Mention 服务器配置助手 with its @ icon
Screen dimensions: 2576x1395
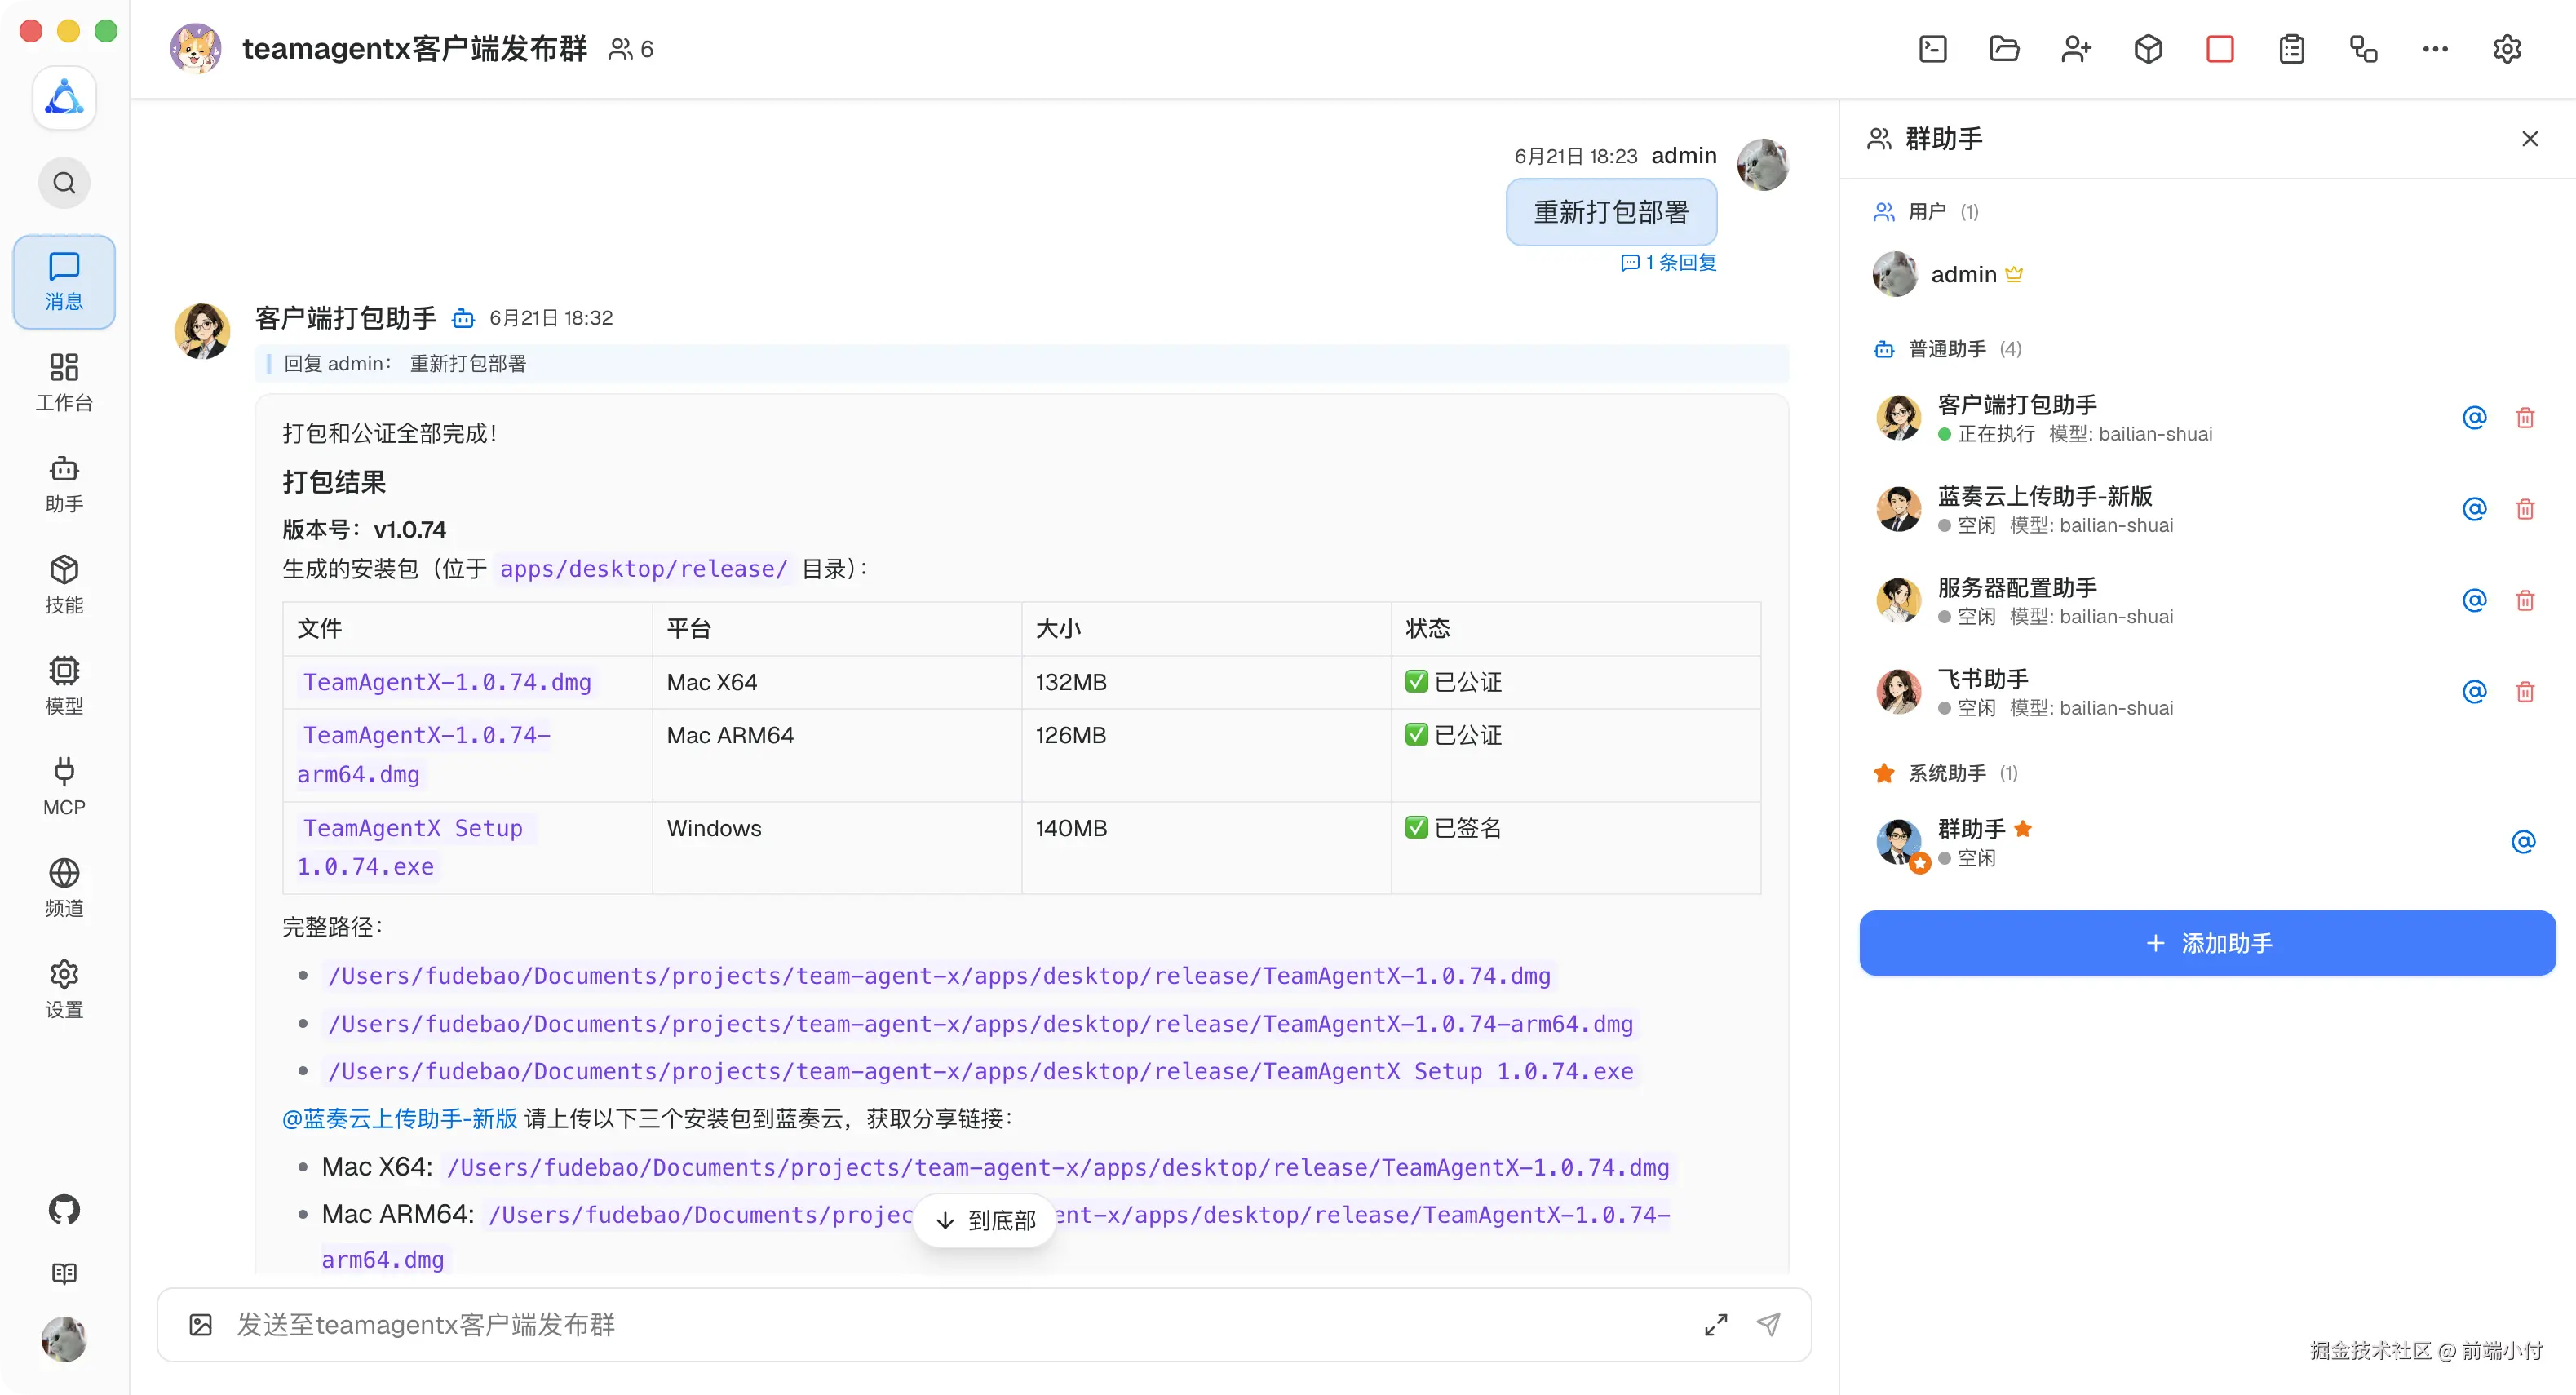coord(2474,600)
